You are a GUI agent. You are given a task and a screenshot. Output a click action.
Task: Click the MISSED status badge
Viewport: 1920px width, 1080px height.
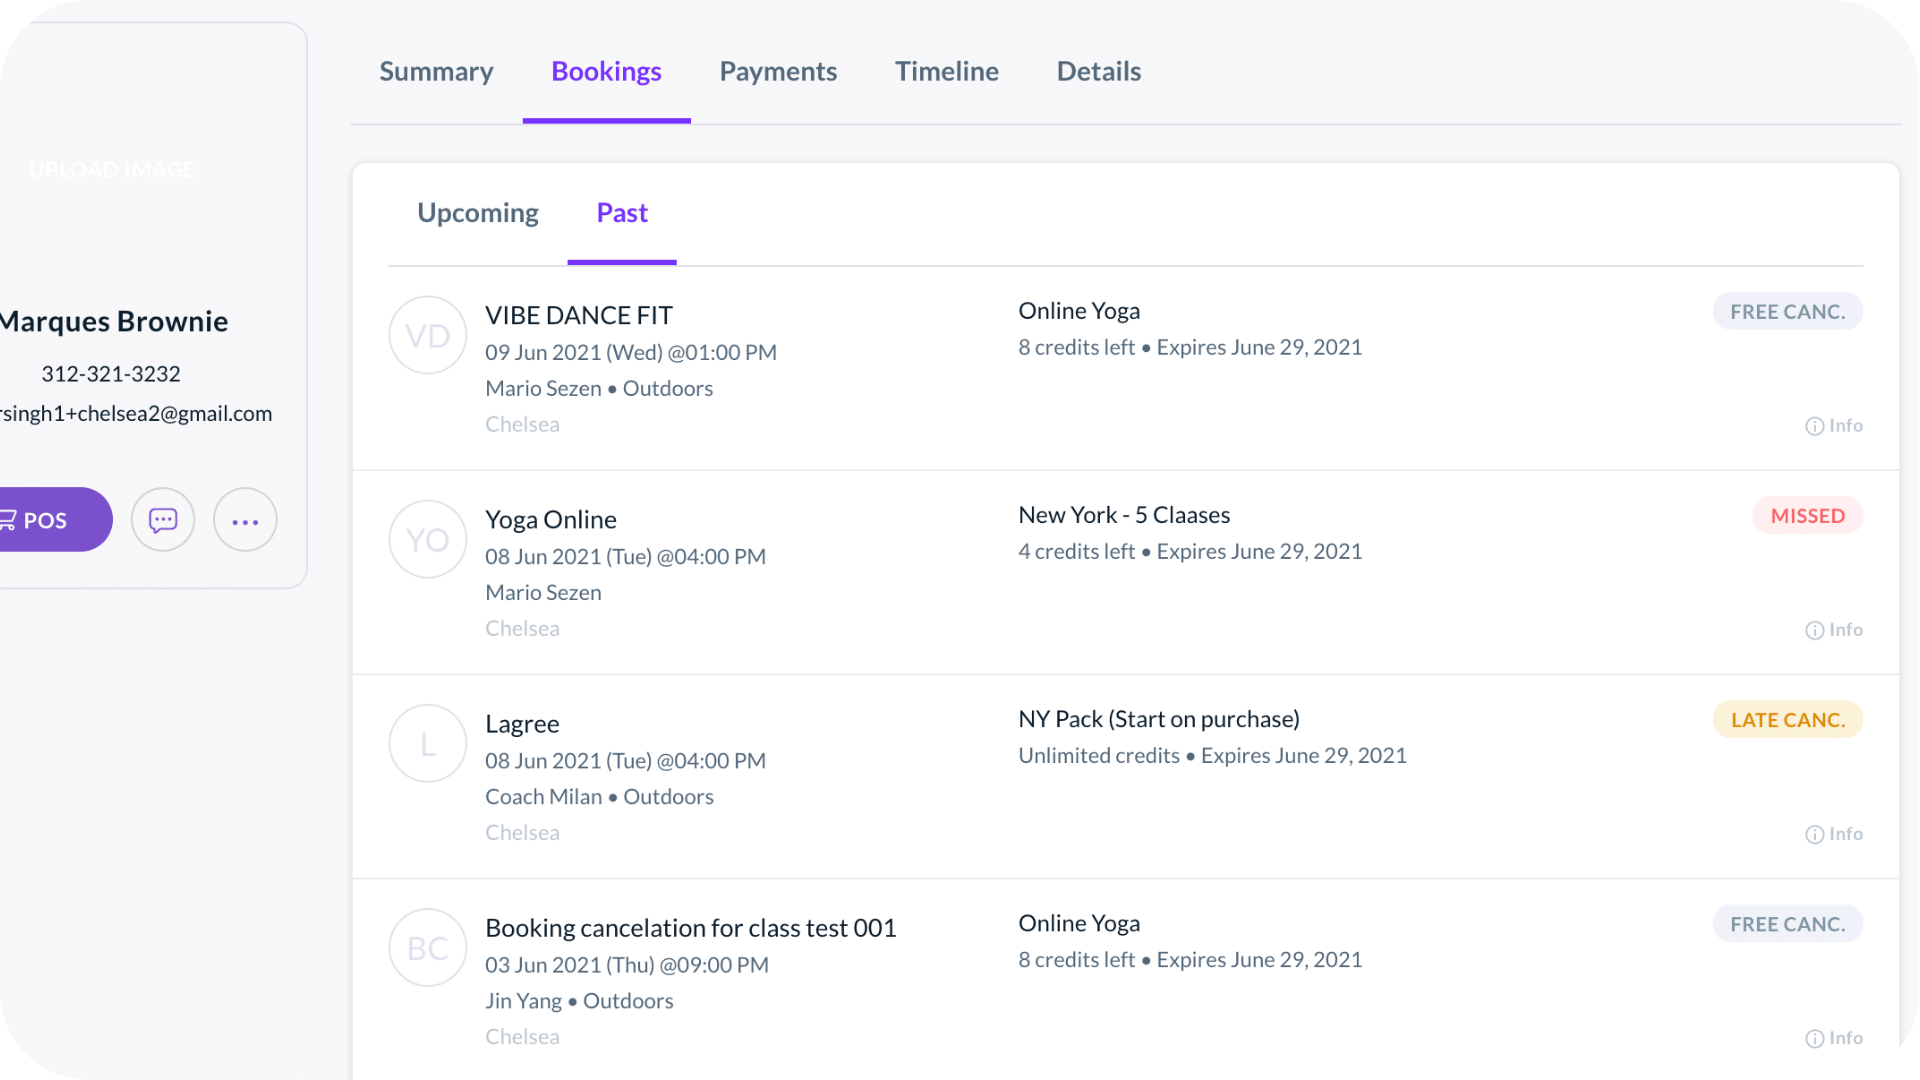pos(1807,516)
